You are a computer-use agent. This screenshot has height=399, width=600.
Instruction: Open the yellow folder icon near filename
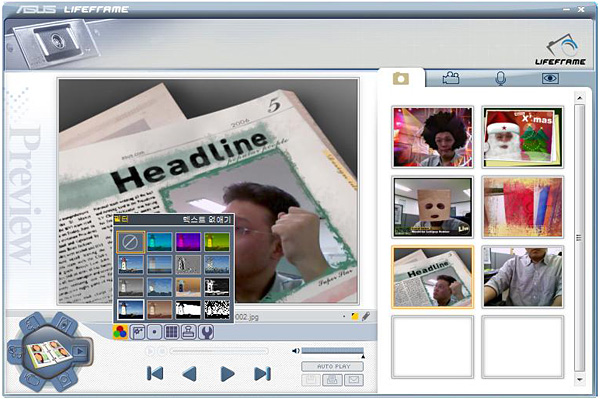point(355,316)
